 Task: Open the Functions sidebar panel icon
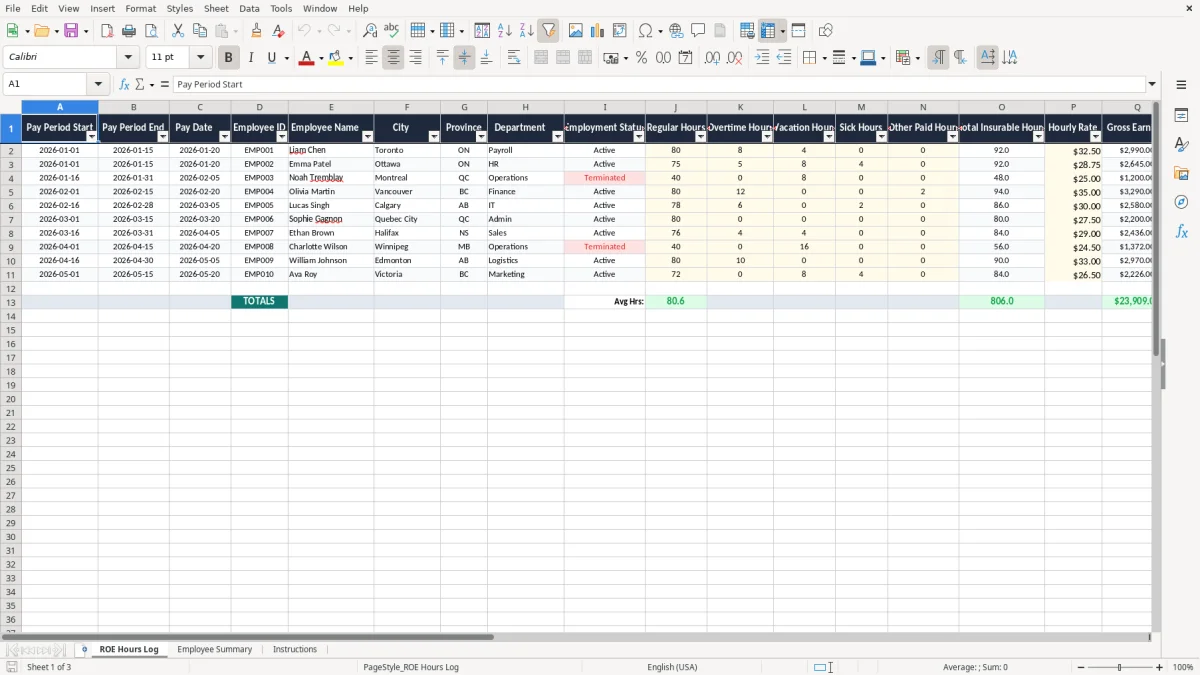[1181, 231]
